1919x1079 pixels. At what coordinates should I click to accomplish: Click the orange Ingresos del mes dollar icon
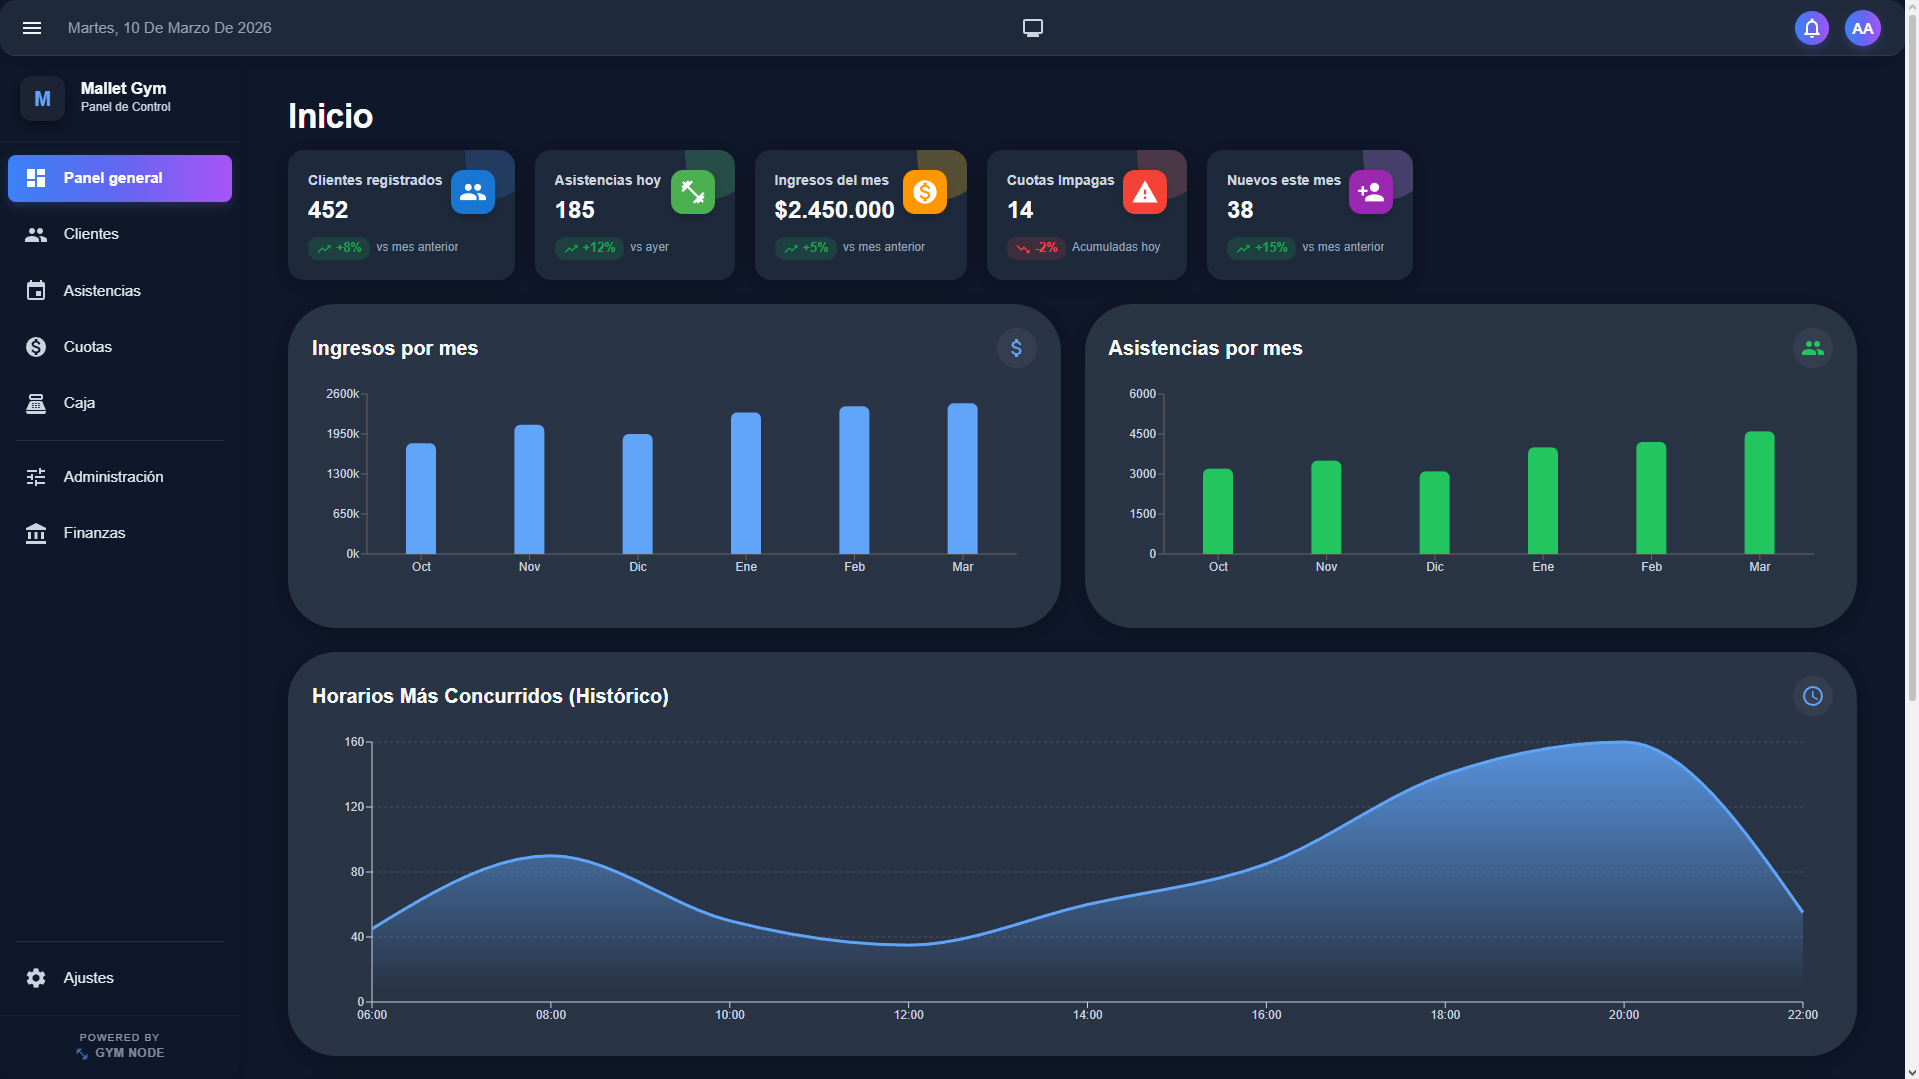[925, 192]
